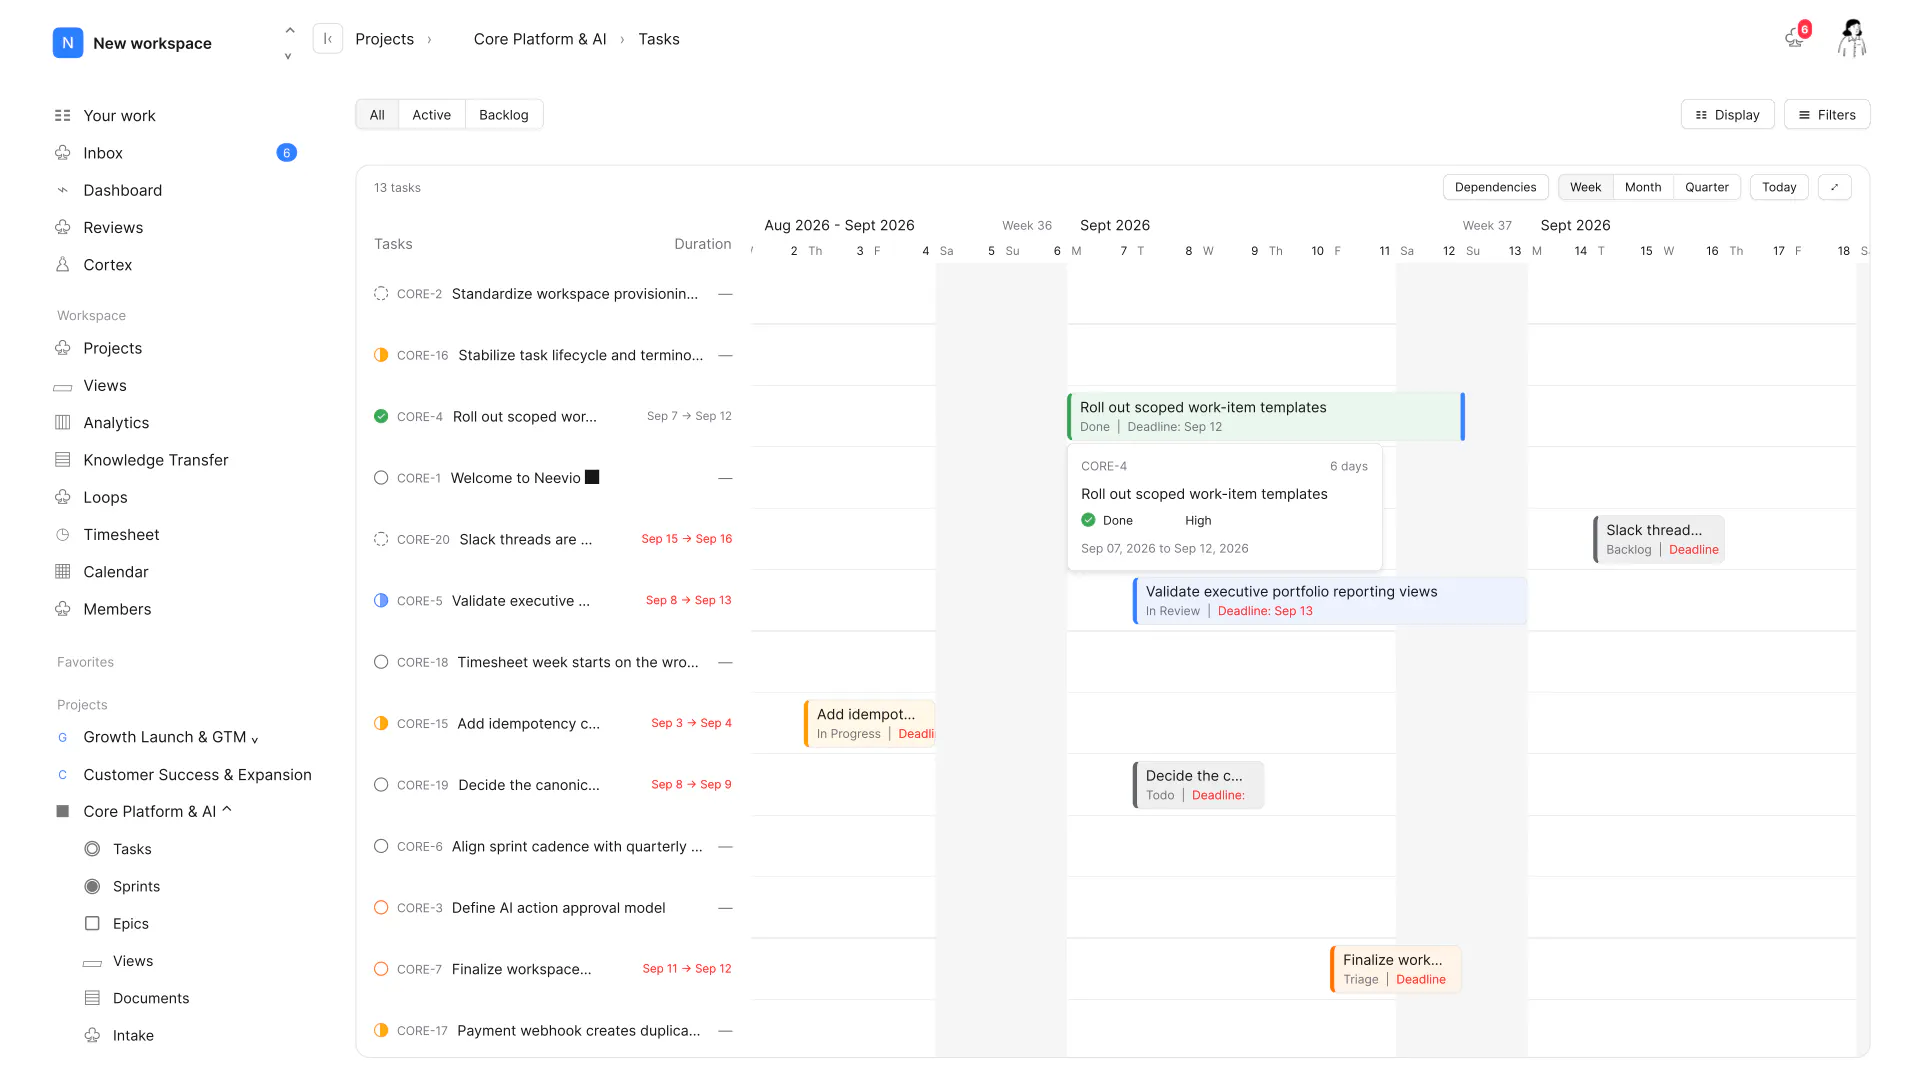Screen dimensions: 1920x1080
Task: Open the user avatar profile
Action: point(1852,39)
